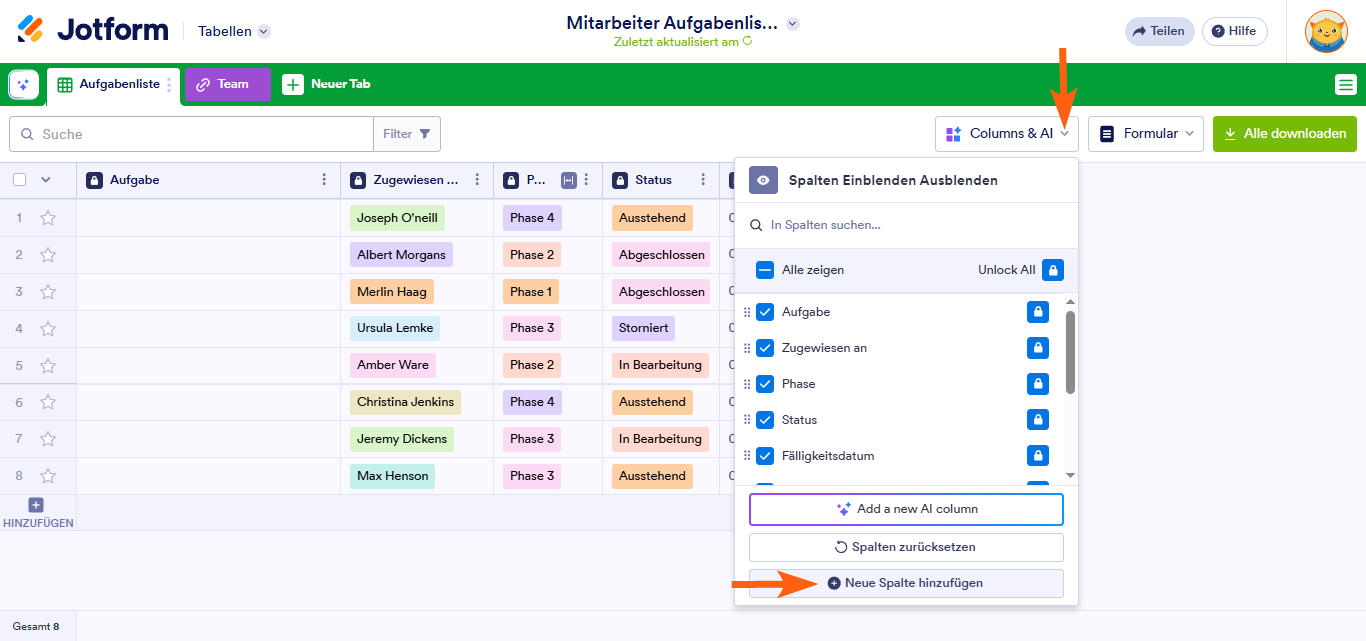Open the user avatar profile menu
Image resolution: width=1366 pixels, height=641 pixels.
pos(1326,31)
